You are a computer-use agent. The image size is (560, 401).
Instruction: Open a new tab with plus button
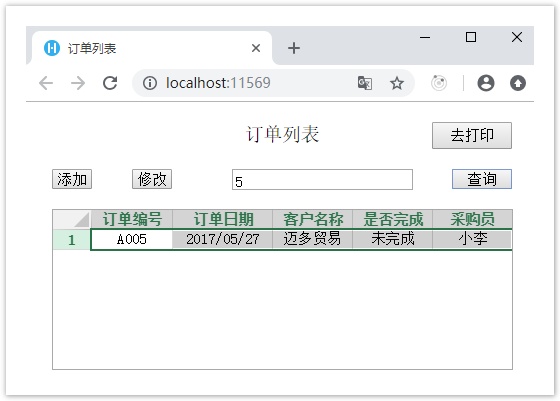(x=294, y=48)
